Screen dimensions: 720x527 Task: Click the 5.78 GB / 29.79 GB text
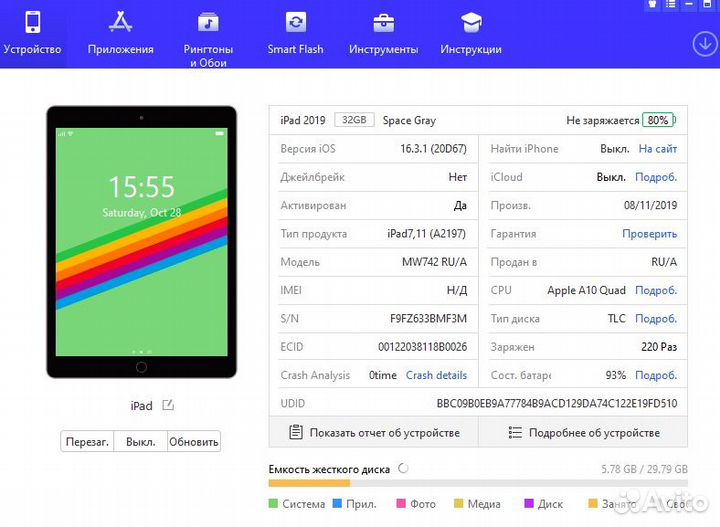pyautogui.click(x=644, y=469)
